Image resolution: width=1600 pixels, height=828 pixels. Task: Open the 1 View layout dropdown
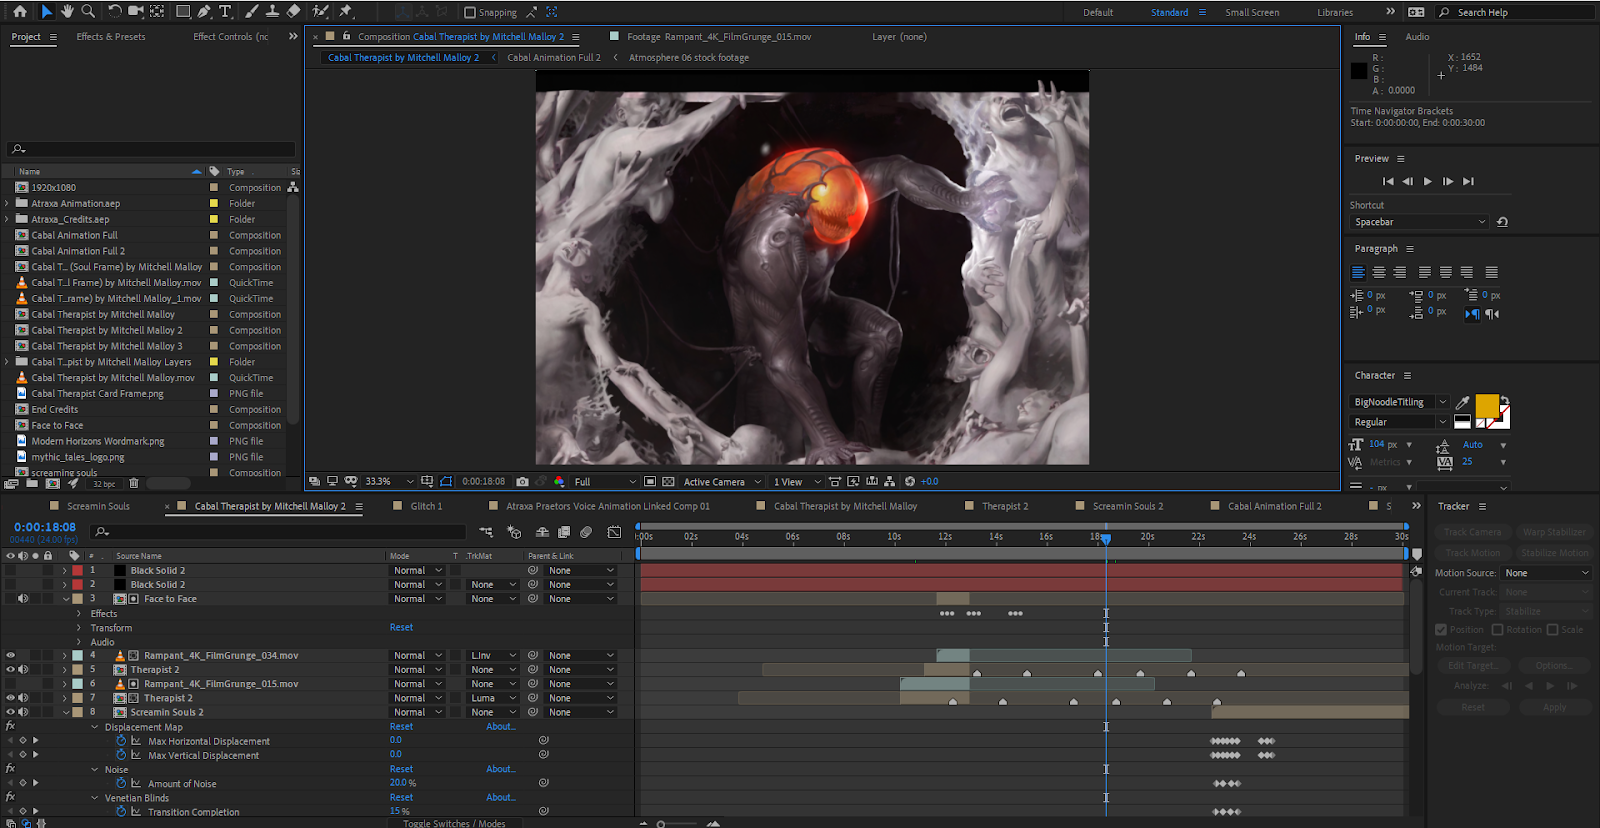pos(797,482)
